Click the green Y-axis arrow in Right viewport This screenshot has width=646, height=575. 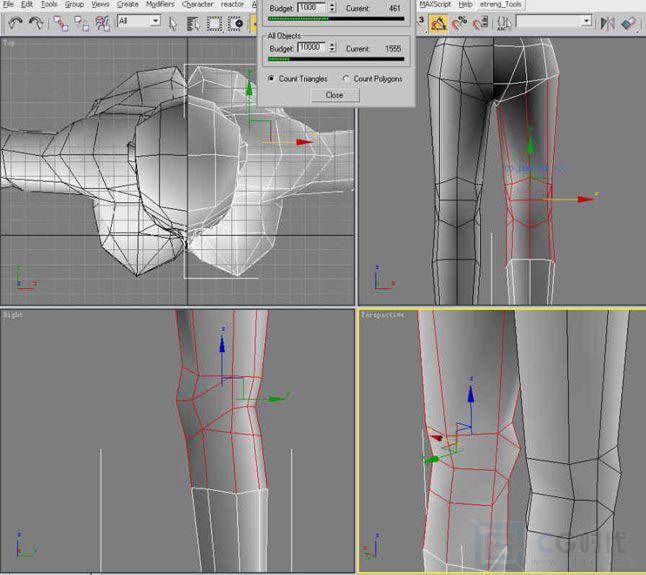(275, 398)
